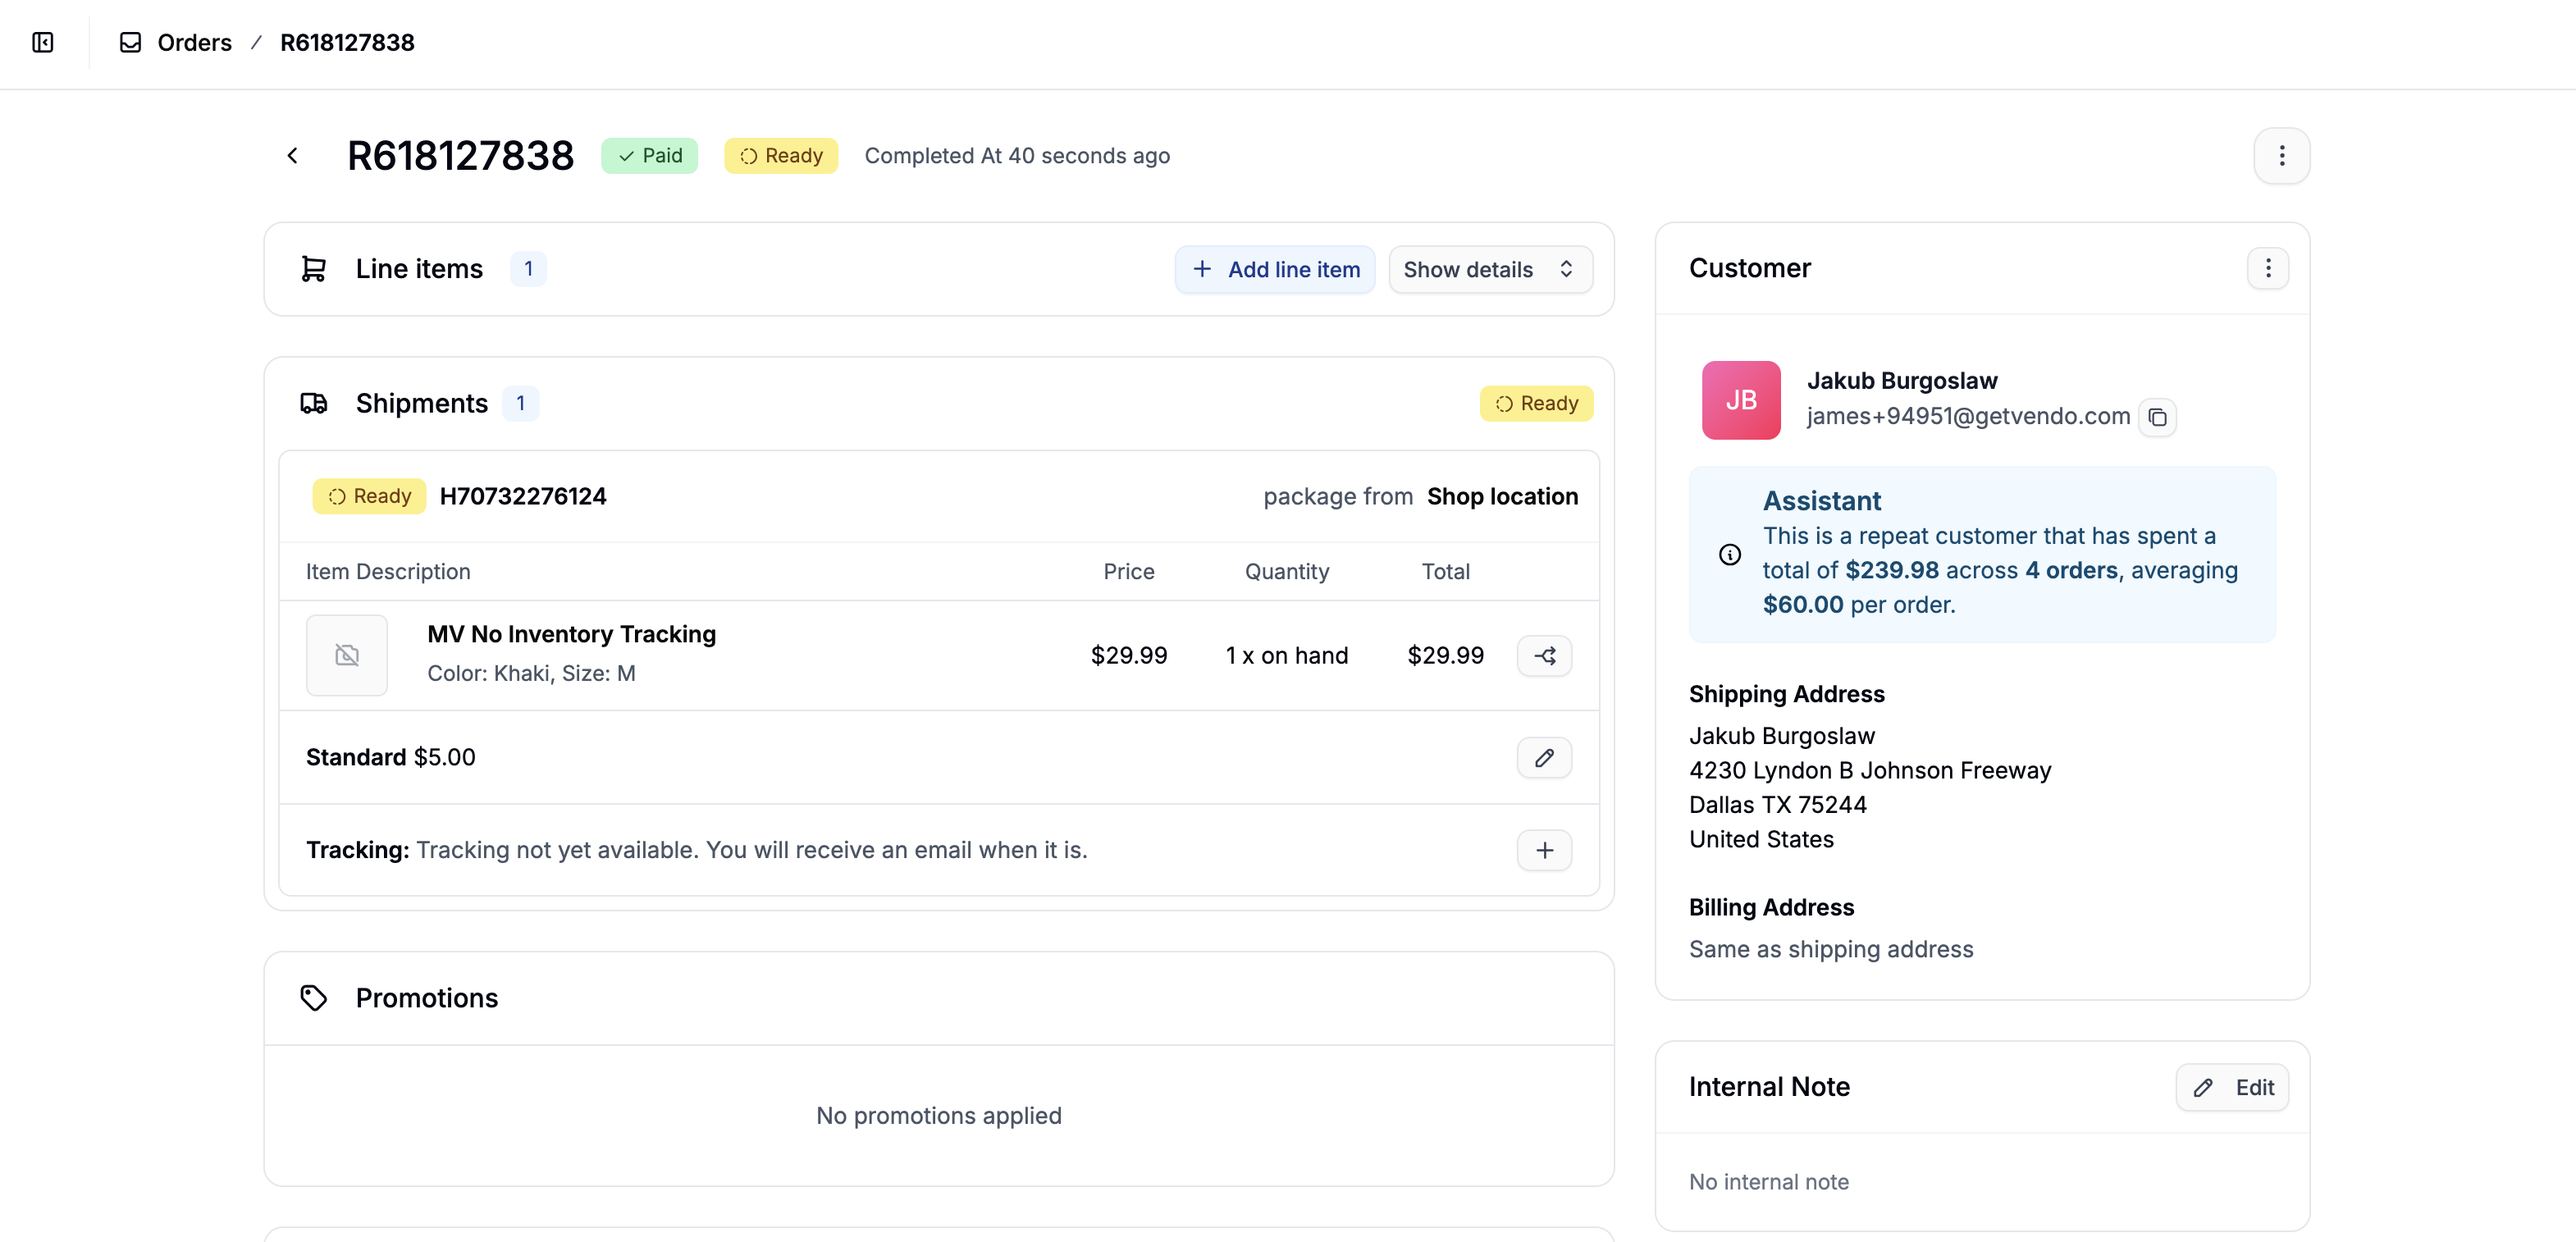Click the back chevron beside R618127838
2576x1242 pixels.
(x=292, y=155)
